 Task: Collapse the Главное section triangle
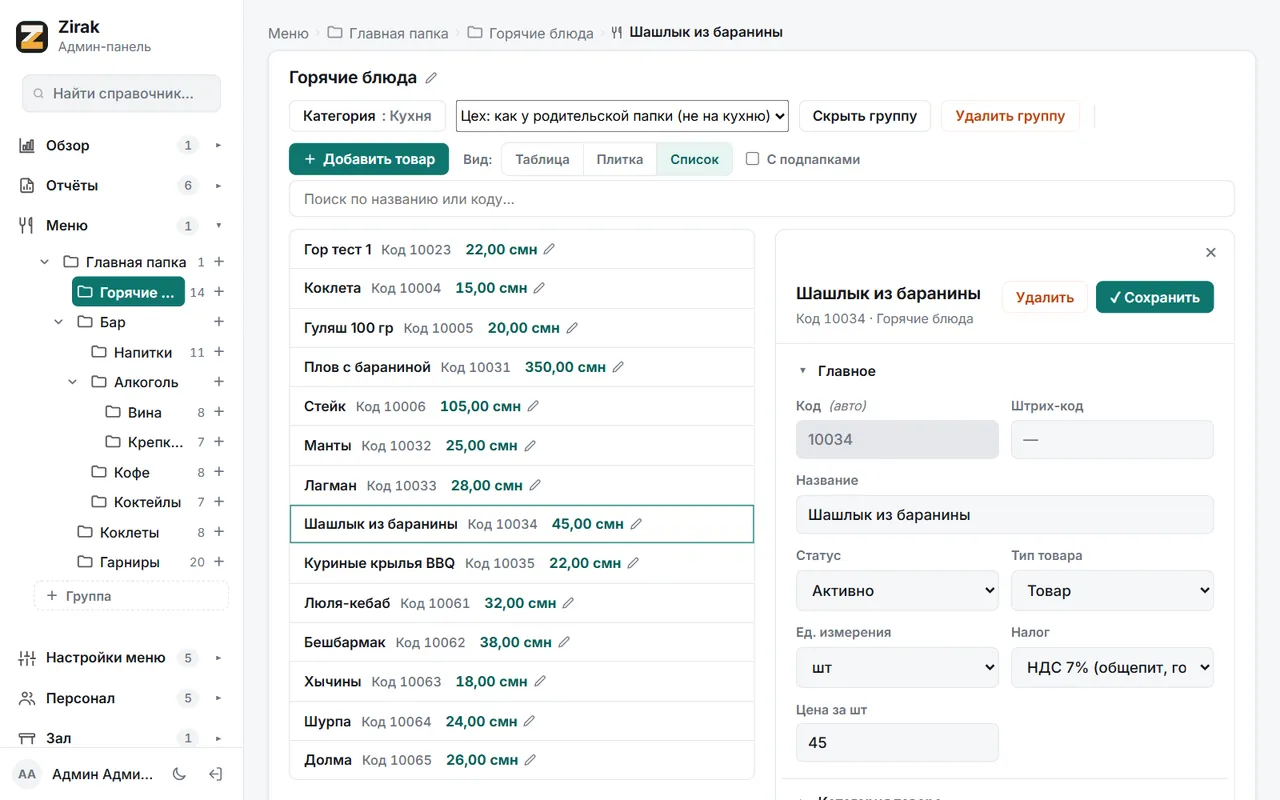pos(802,371)
